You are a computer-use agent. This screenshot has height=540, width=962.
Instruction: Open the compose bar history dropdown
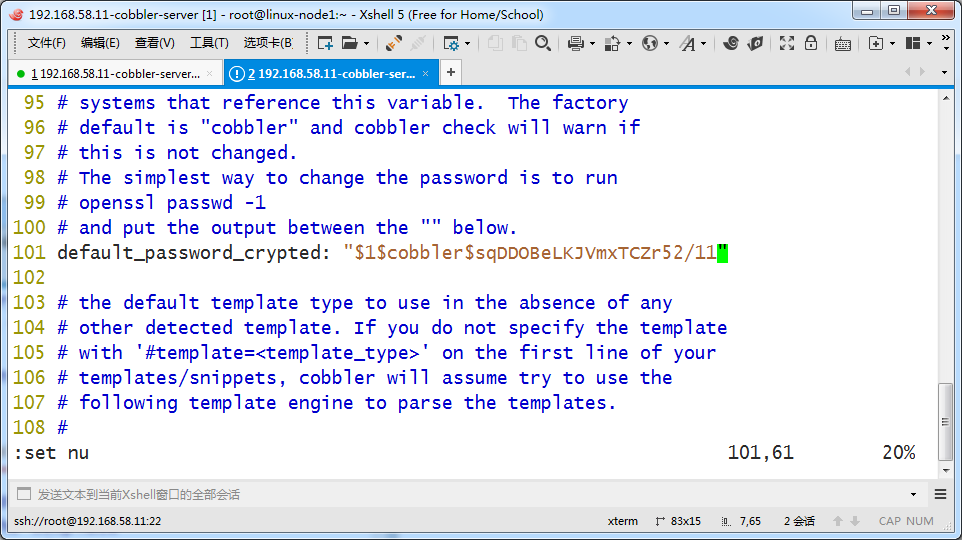[914, 495]
